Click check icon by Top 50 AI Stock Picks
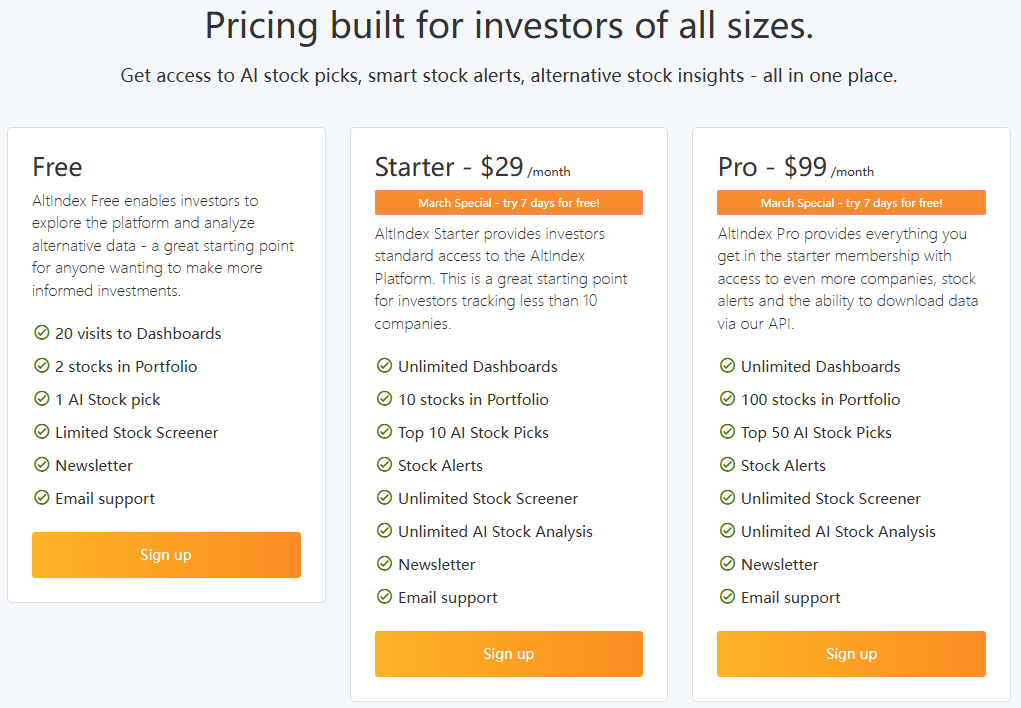Viewport: 1021px width, 708px height. pos(728,432)
